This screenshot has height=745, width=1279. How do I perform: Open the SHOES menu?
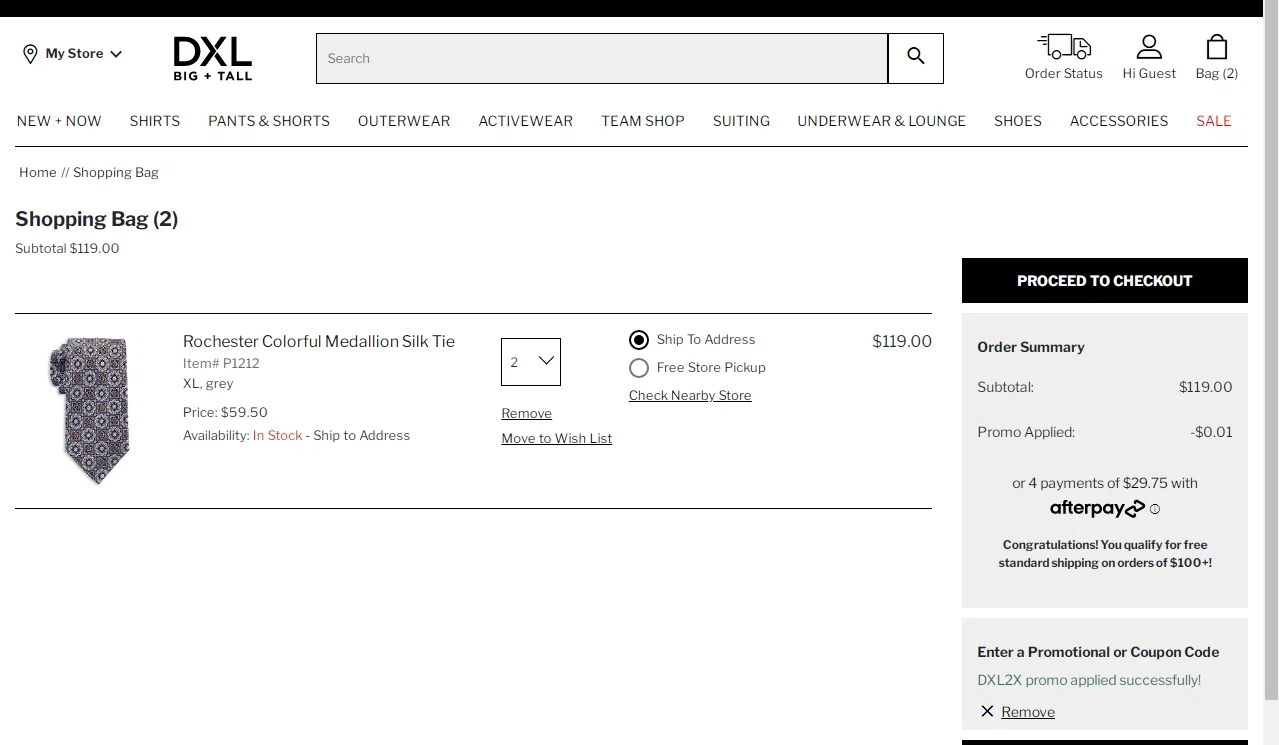1018,121
